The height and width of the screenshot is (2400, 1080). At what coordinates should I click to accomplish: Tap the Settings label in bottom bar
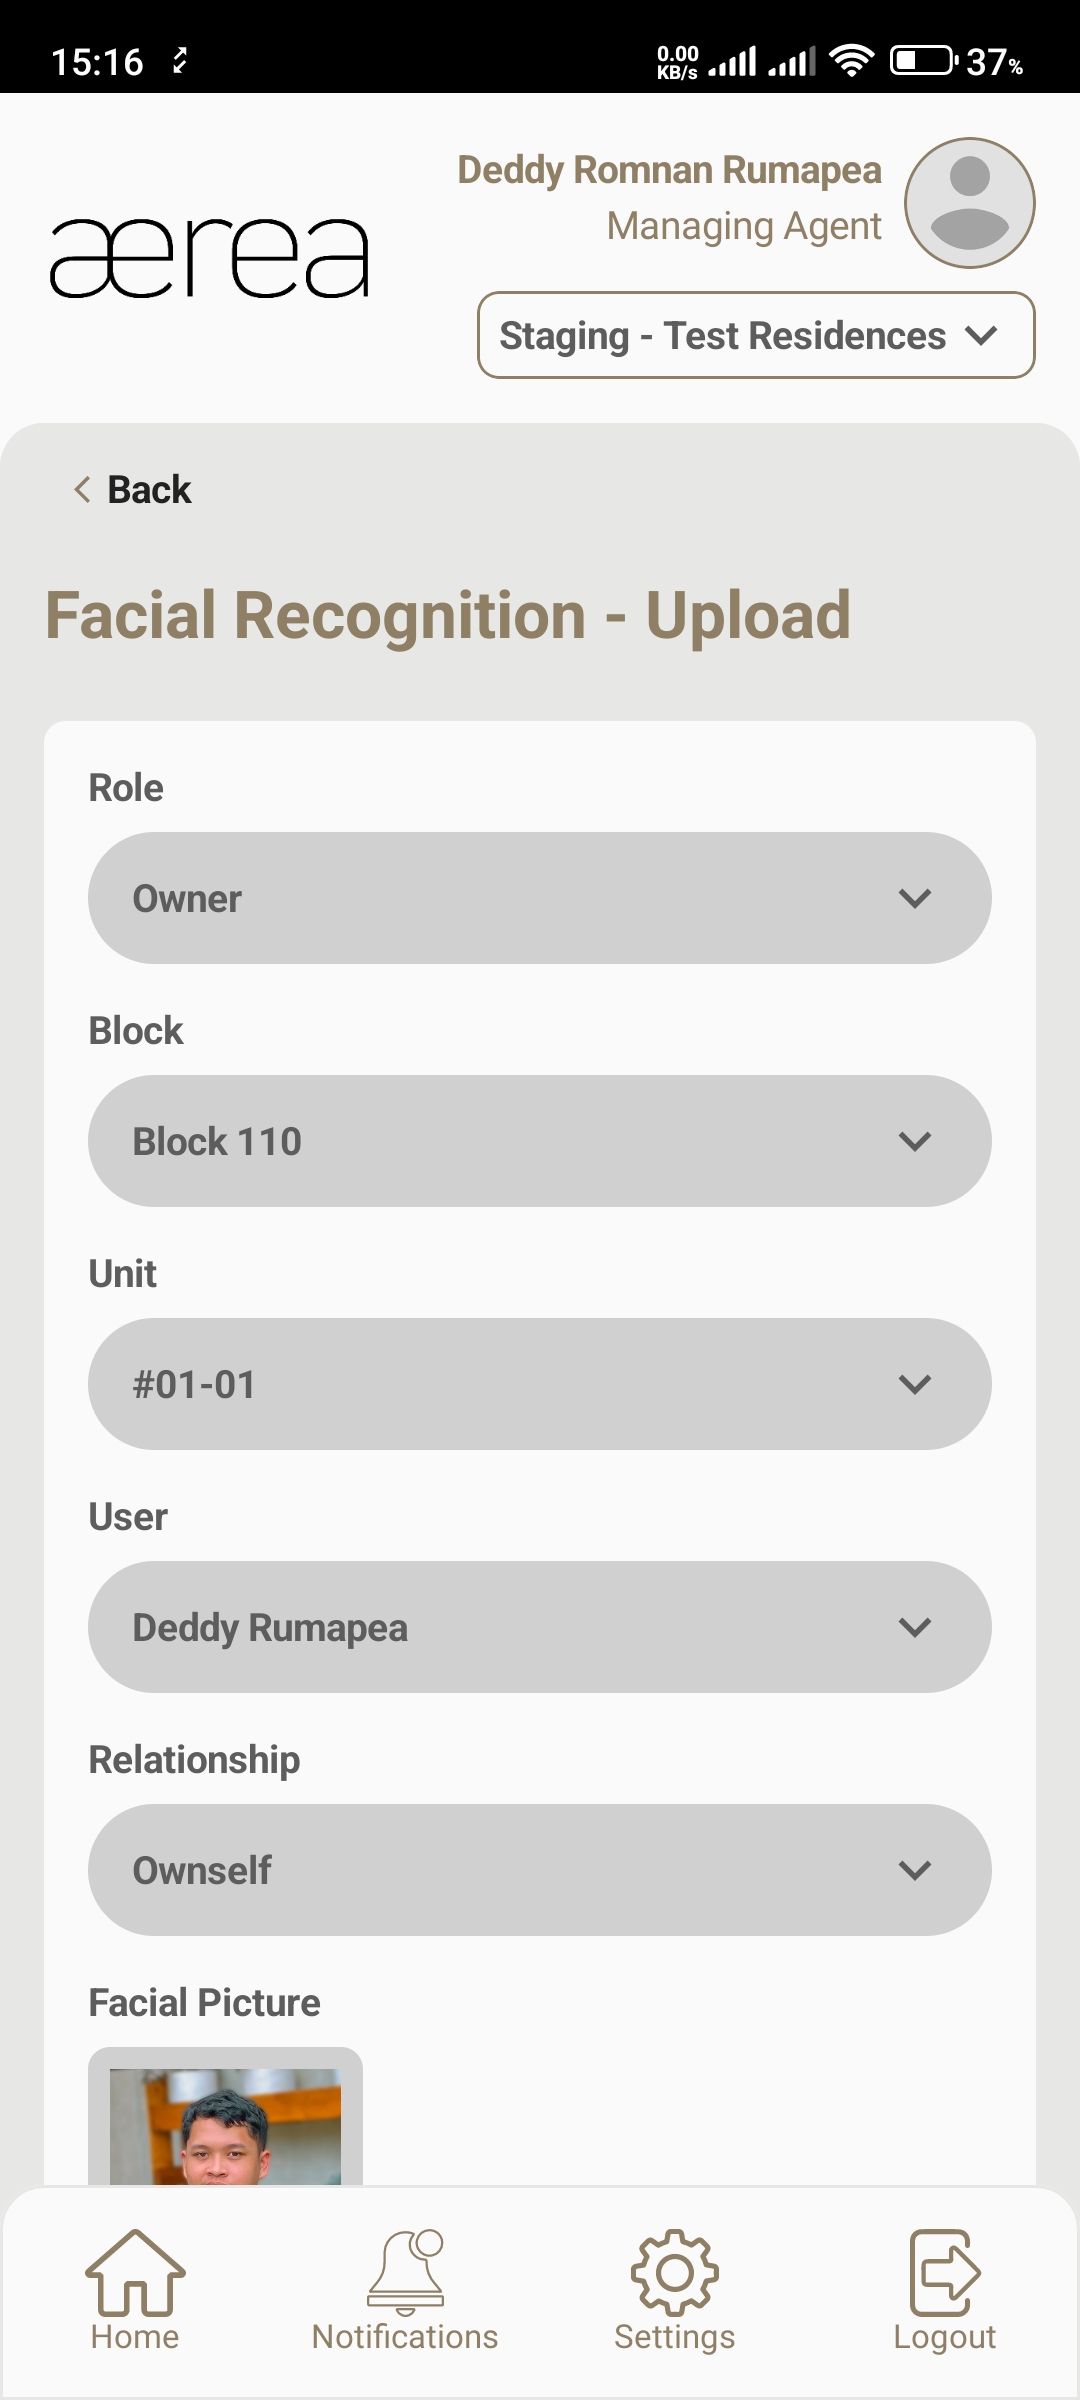pos(675,2337)
